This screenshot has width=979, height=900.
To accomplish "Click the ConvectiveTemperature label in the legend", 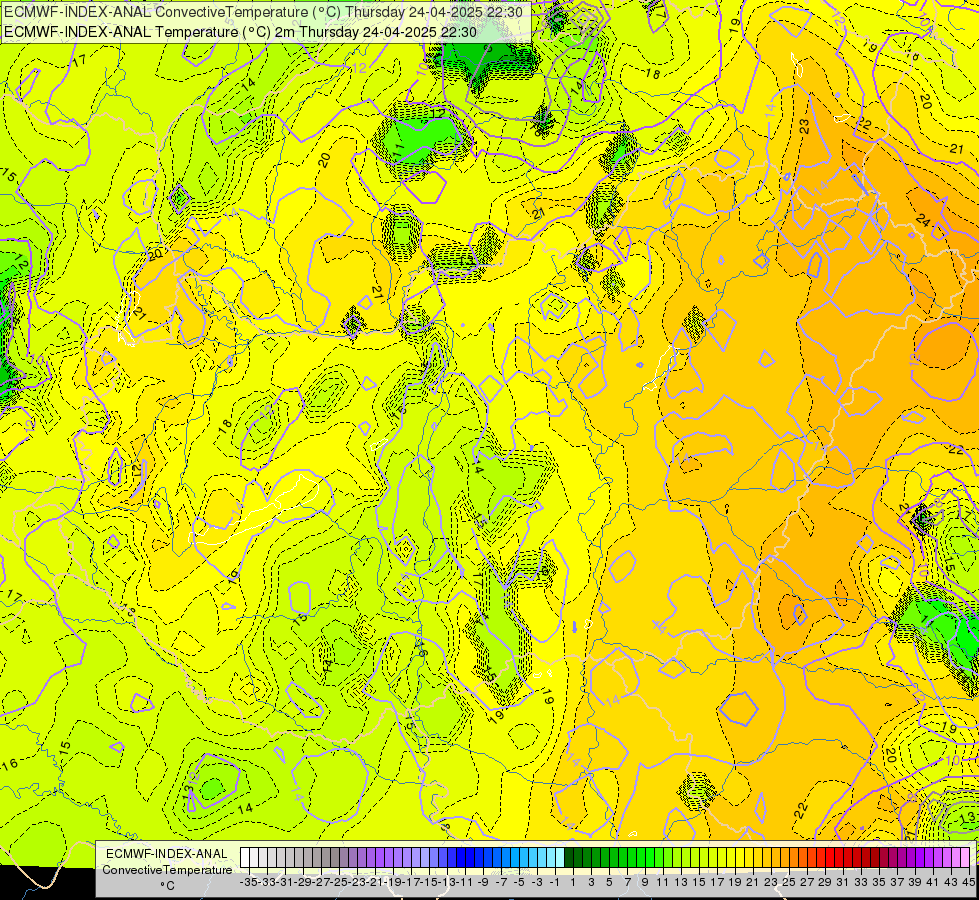I will [x=167, y=869].
